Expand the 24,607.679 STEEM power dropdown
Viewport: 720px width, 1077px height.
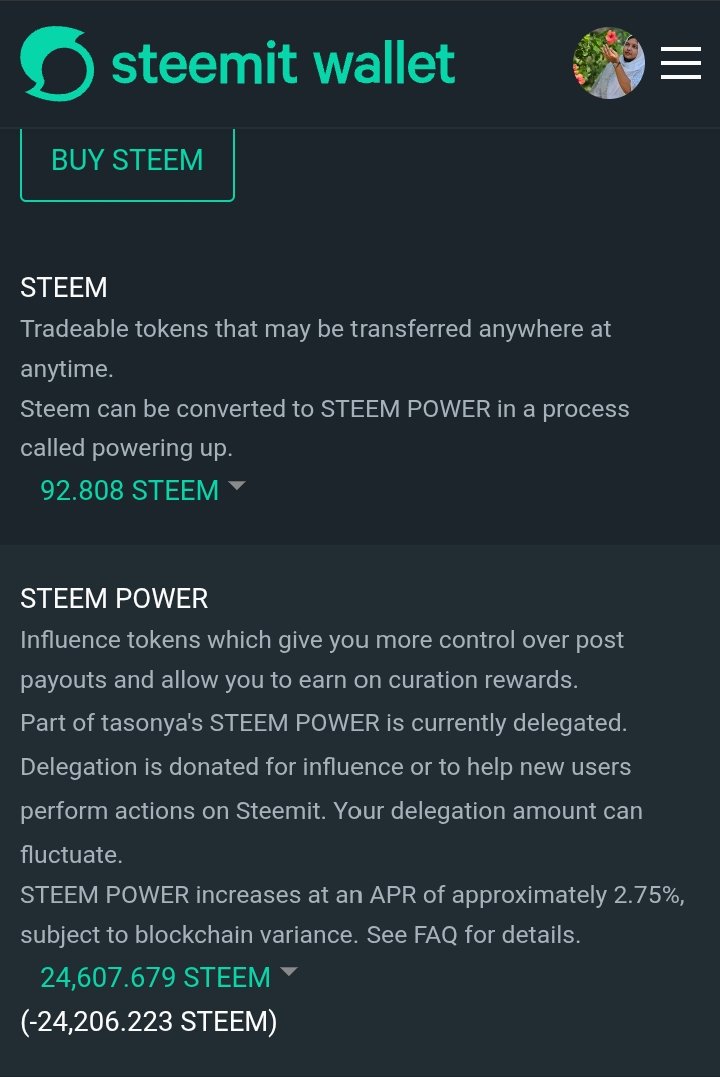click(x=155, y=977)
